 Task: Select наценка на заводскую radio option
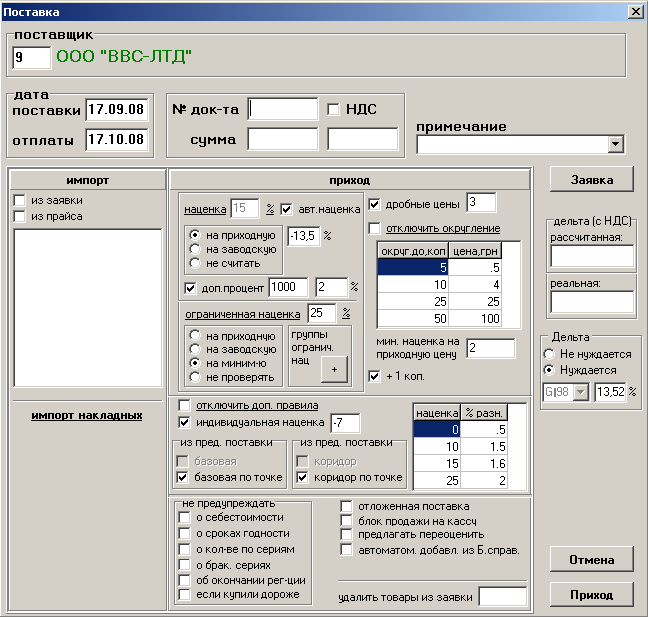(195, 249)
